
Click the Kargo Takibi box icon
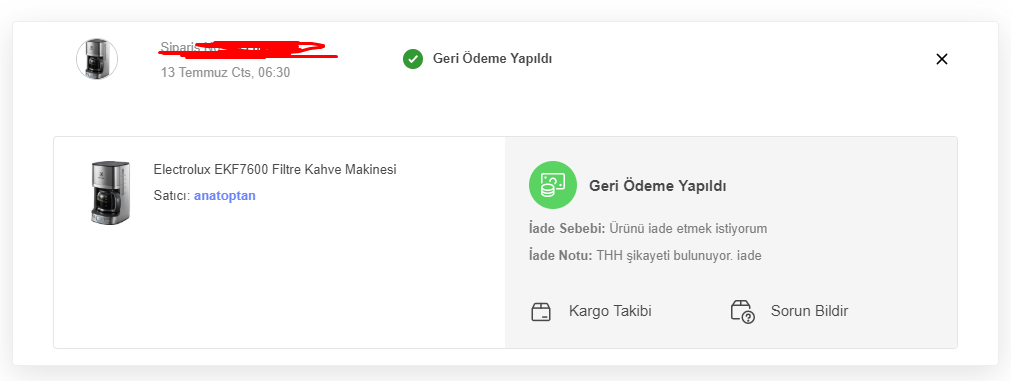(x=540, y=312)
